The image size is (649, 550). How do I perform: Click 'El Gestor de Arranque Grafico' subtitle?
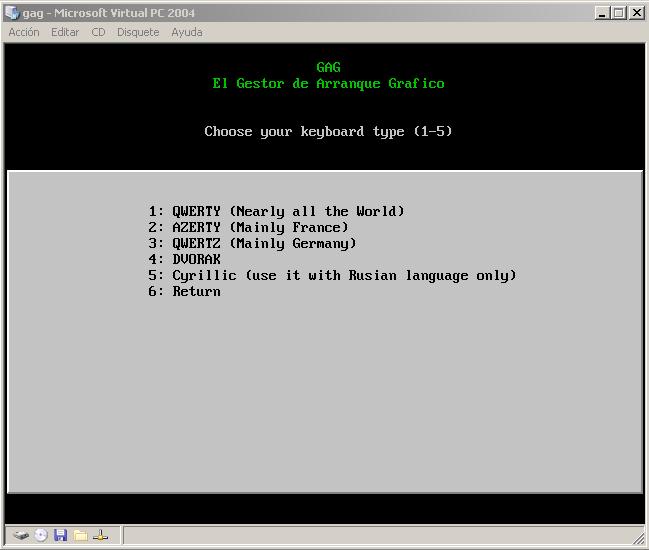pyautogui.click(x=329, y=84)
